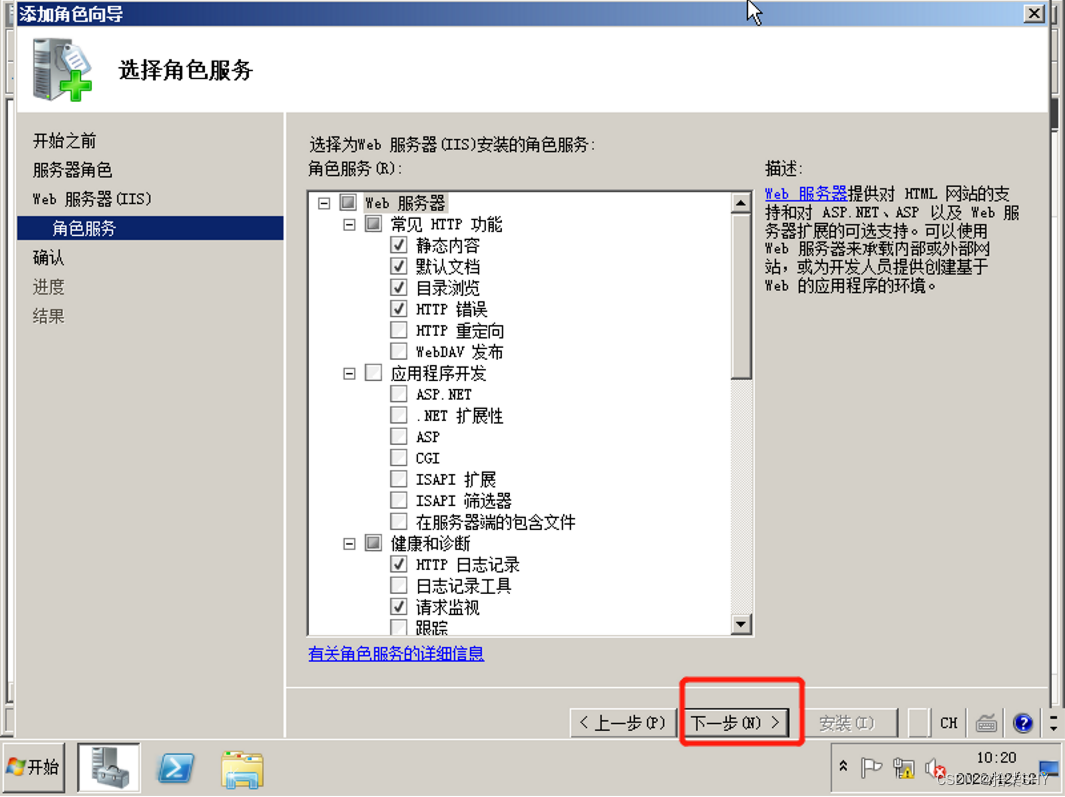Screen dimensions: 1065x797
Task: Click the muted volume tray icon
Action: tap(935, 768)
